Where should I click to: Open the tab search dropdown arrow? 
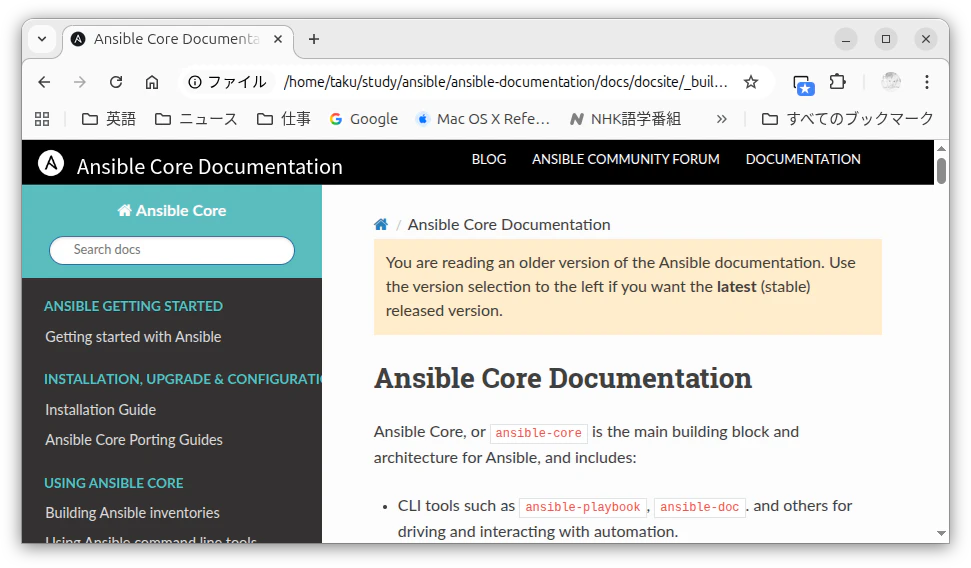42,39
